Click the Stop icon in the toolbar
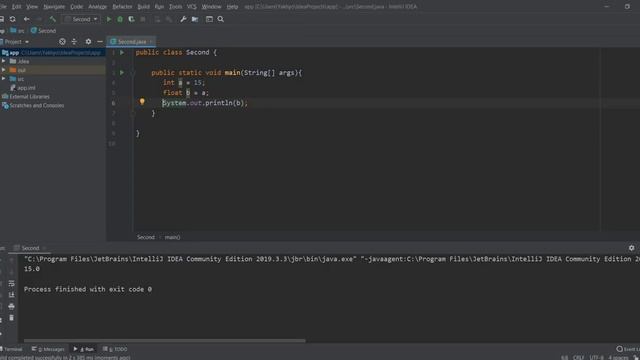This screenshot has height=360, width=640. pos(143,19)
